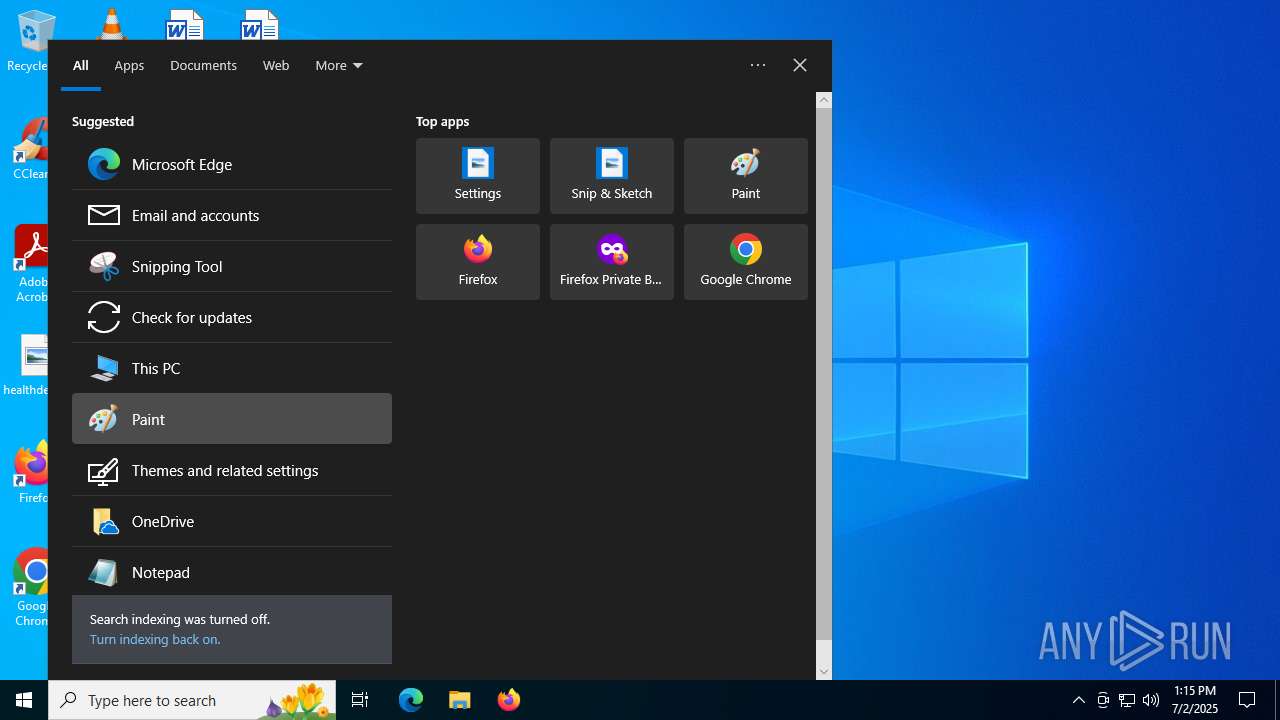
Task: Switch to the Documents search tab
Action: click(203, 65)
